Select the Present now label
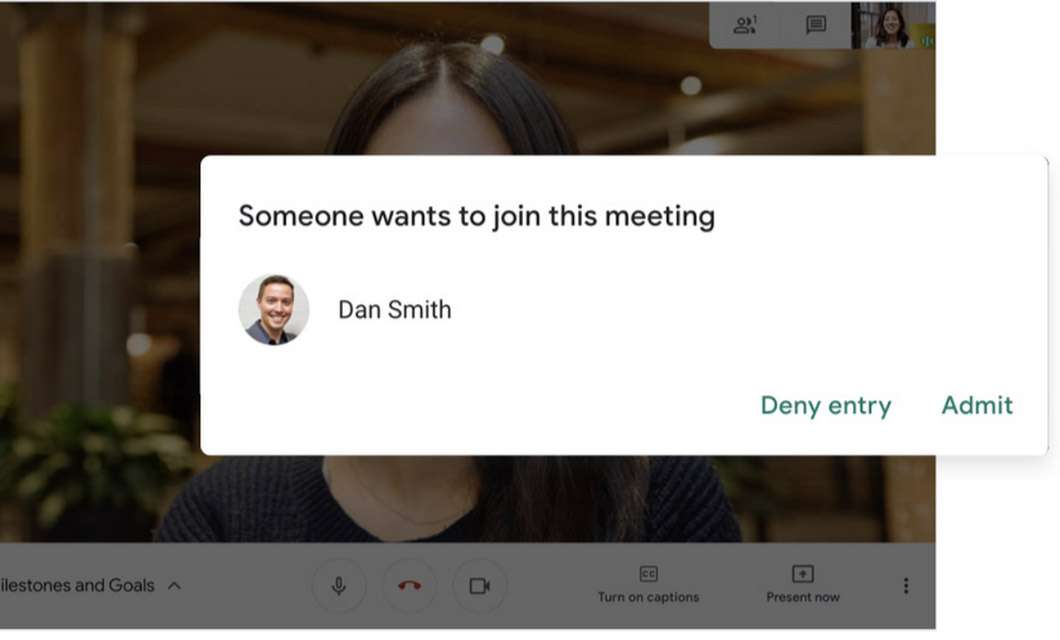The height and width of the screenshot is (640, 1060). 802,597
